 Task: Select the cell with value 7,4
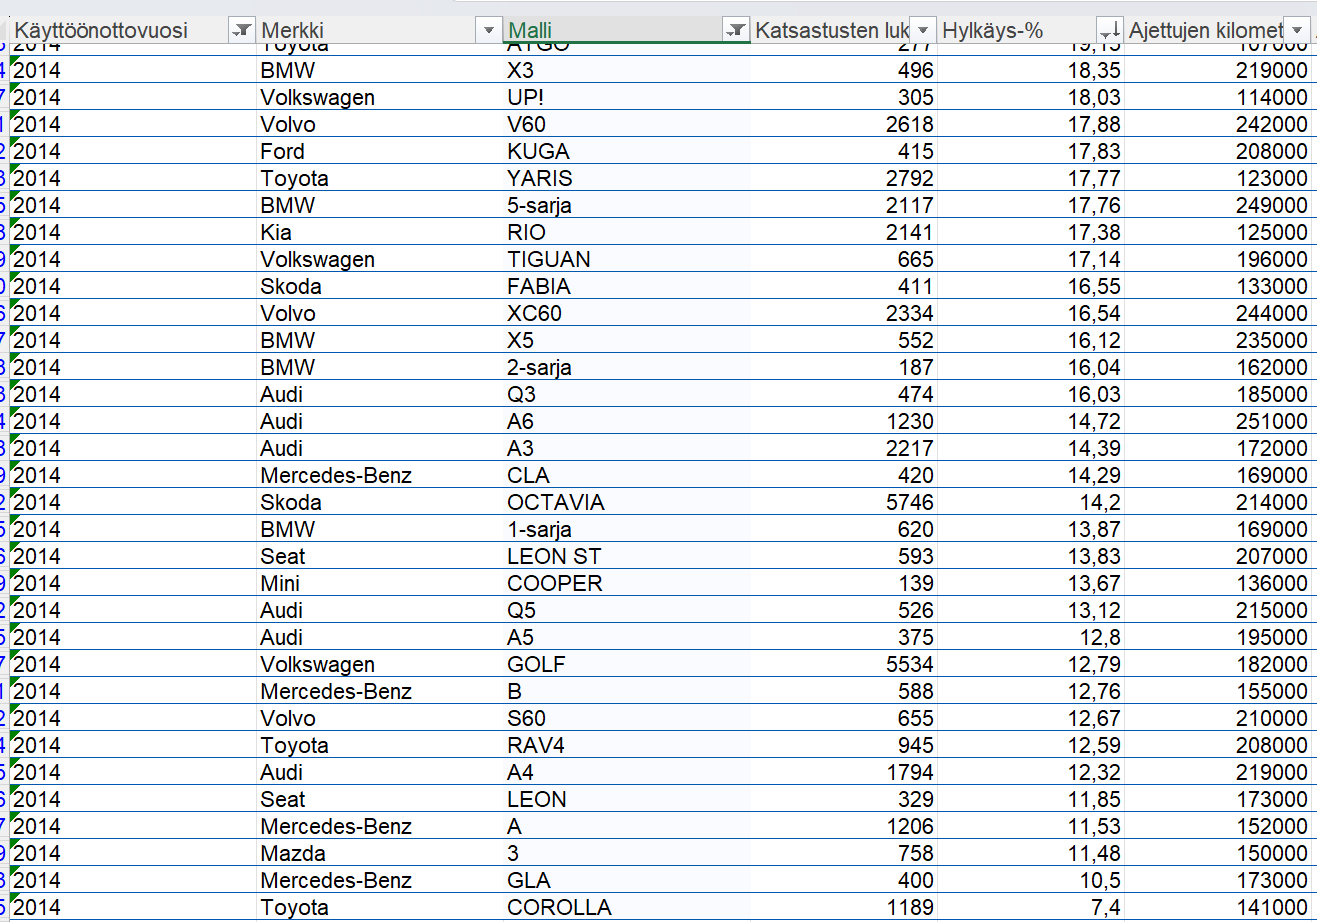(x=1031, y=907)
